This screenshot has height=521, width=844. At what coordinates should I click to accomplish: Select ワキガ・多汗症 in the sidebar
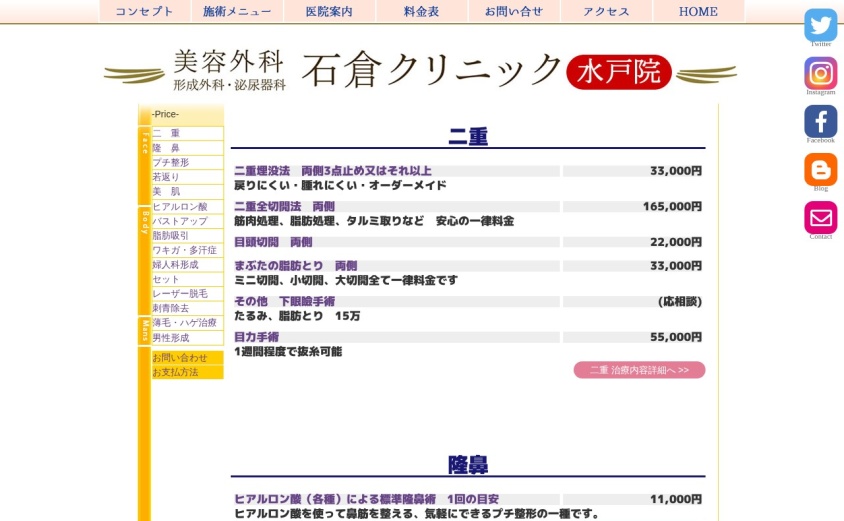tap(187, 250)
